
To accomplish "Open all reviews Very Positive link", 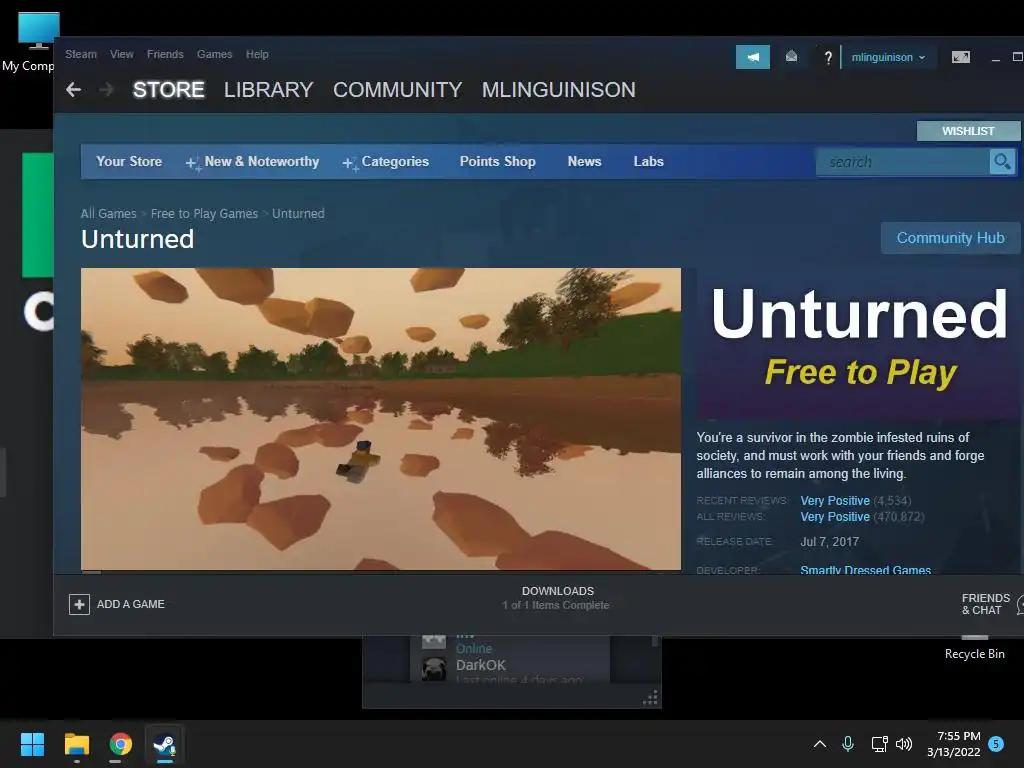I will [x=835, y=517].
